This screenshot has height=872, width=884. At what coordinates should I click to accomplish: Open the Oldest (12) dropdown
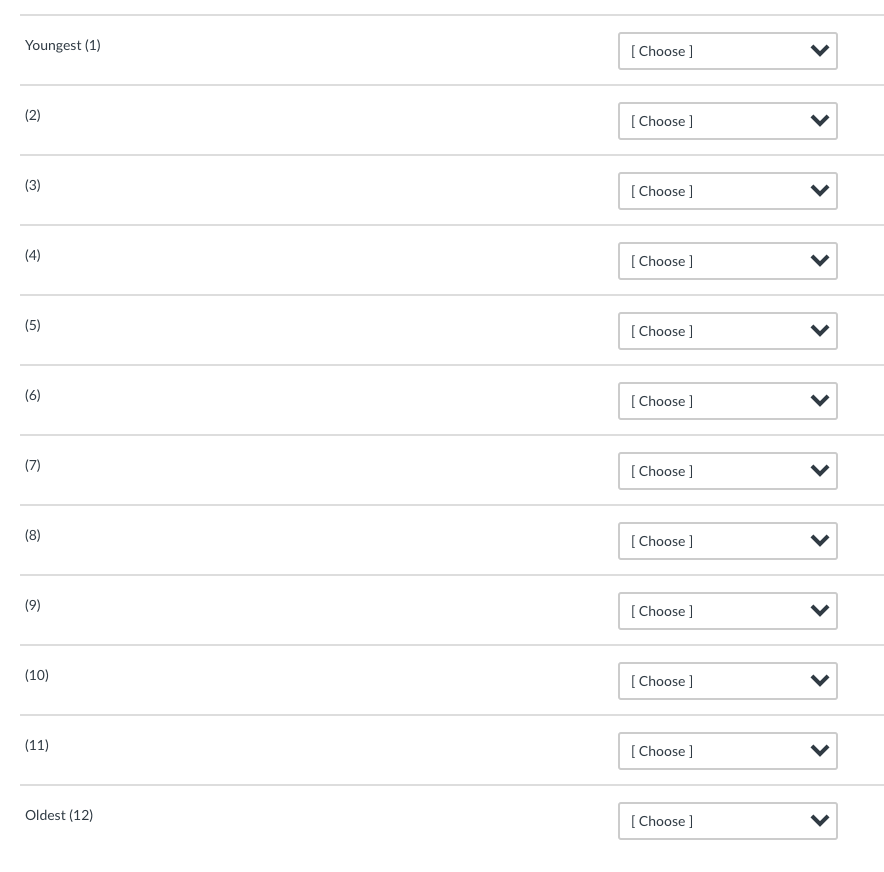click(x=727, y=821)
